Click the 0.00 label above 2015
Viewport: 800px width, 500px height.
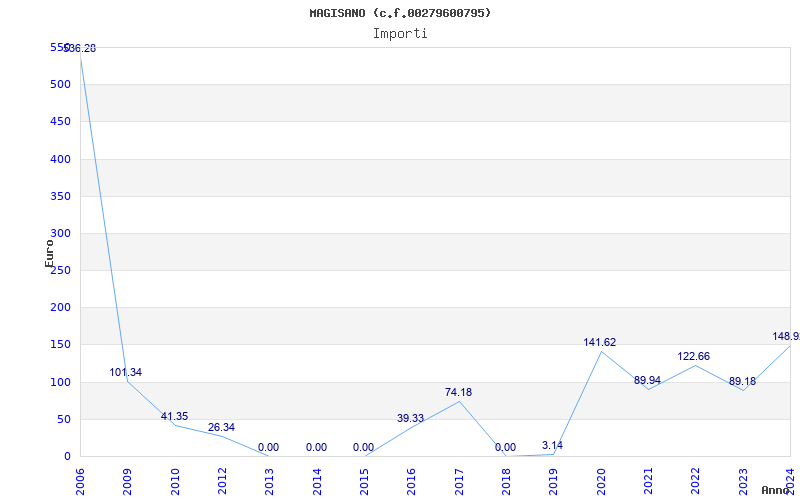pyautogui.click(x=363, y=447)
